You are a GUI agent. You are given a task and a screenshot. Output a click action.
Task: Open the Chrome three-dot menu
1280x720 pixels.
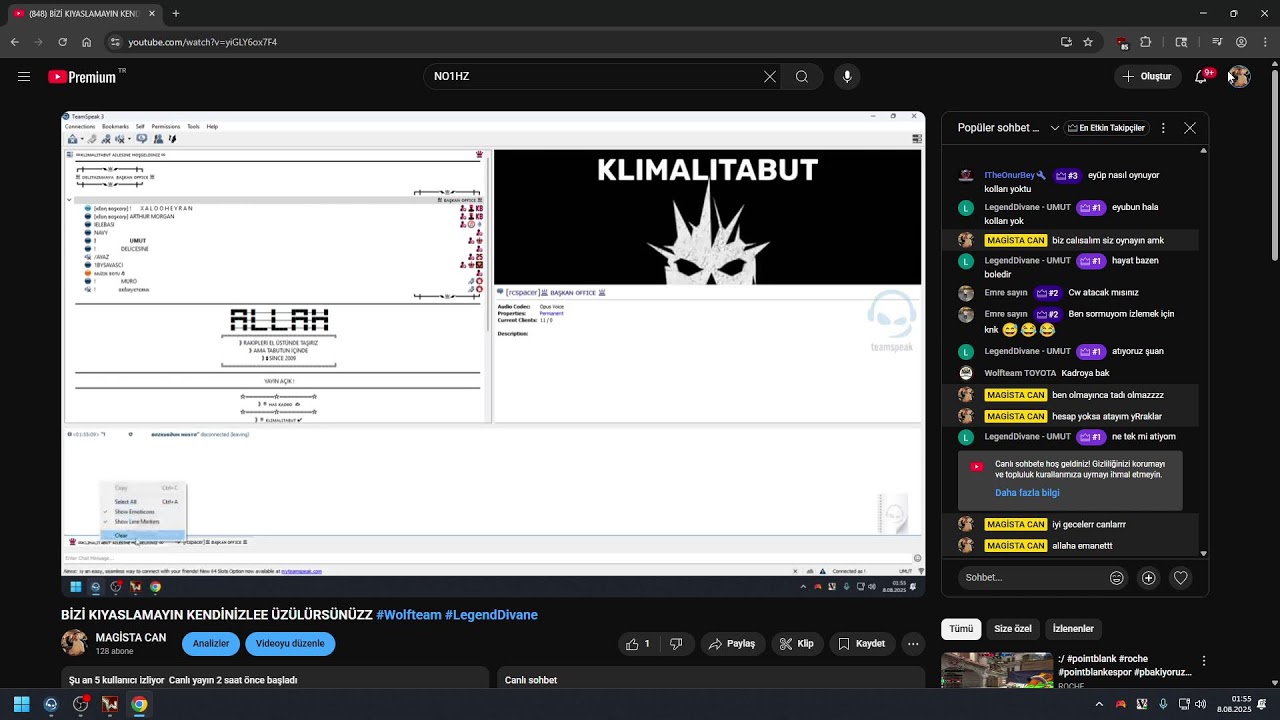point(1265,42)
